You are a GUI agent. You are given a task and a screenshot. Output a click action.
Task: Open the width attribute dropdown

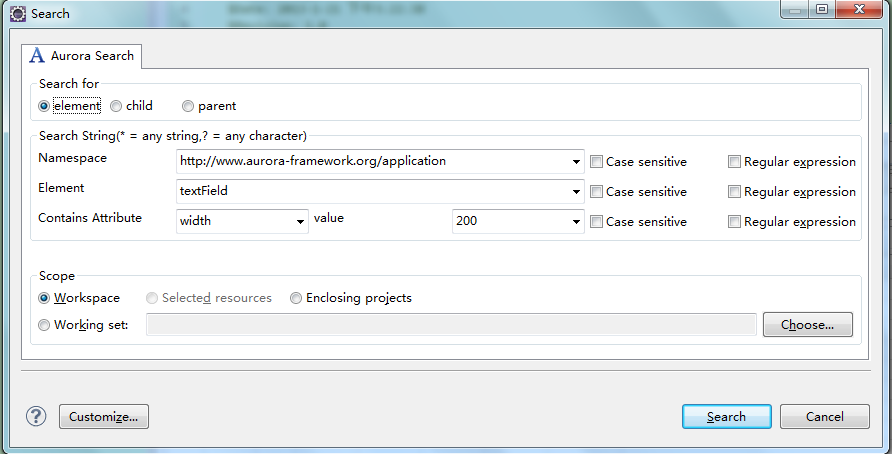click(299, 222)
